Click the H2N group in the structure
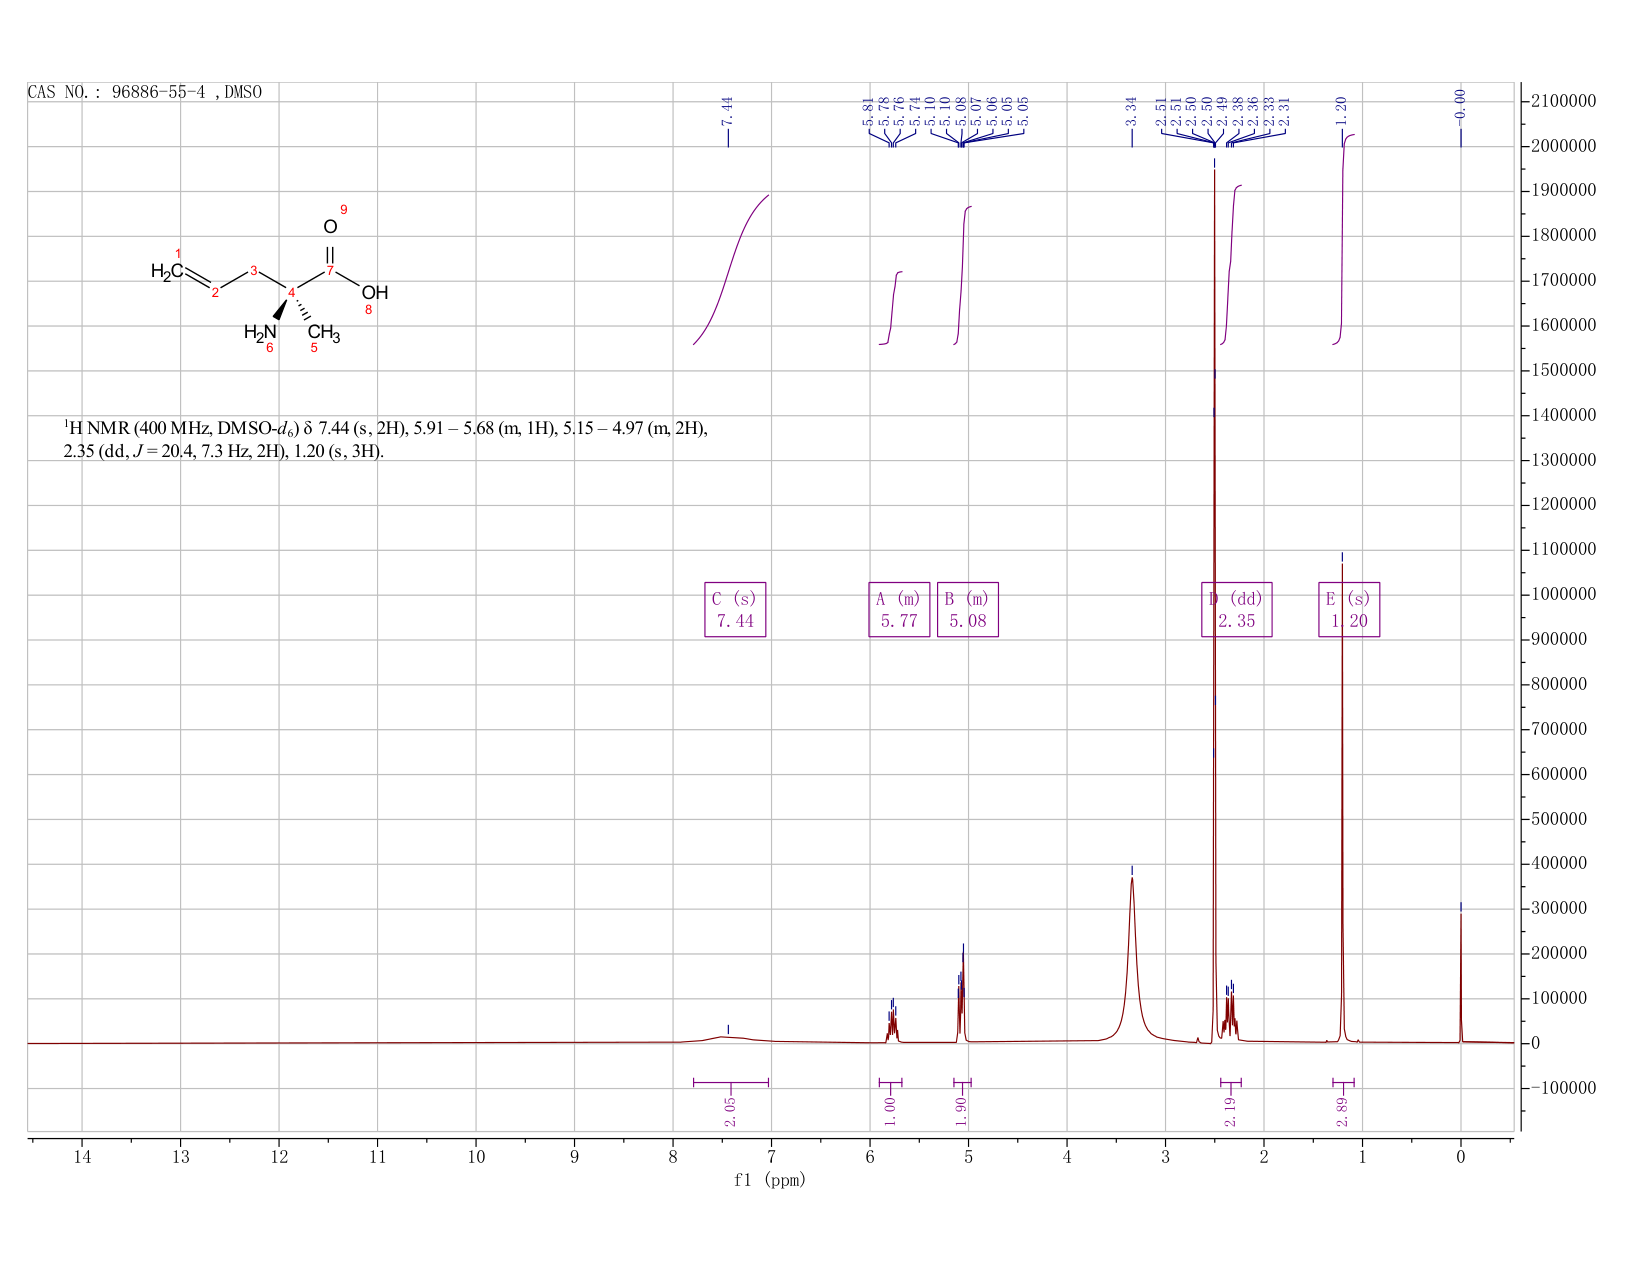The height and width of the screenshot is (1275, 1650). point(260,333)
